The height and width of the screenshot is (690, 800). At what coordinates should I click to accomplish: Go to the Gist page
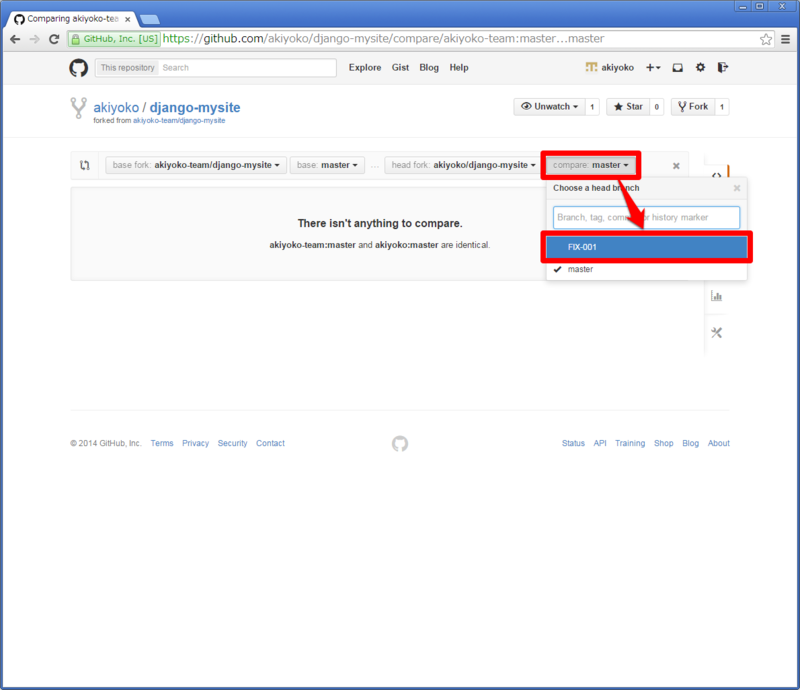[x=401, y=67]
